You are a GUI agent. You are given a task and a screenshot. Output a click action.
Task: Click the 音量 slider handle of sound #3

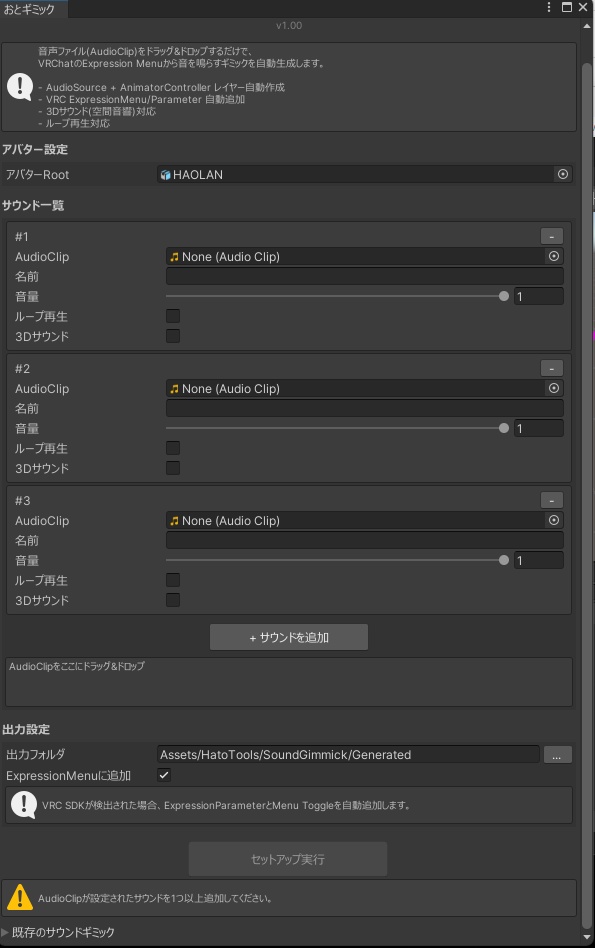pos(504,560)
